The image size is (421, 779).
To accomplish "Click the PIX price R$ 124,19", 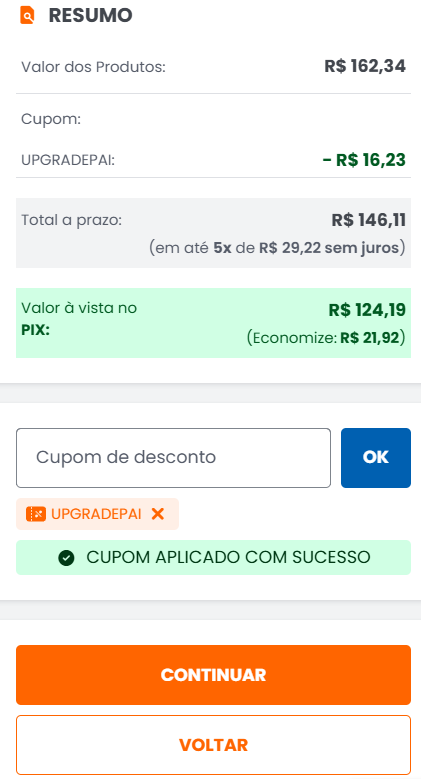I will coord(367,310).
